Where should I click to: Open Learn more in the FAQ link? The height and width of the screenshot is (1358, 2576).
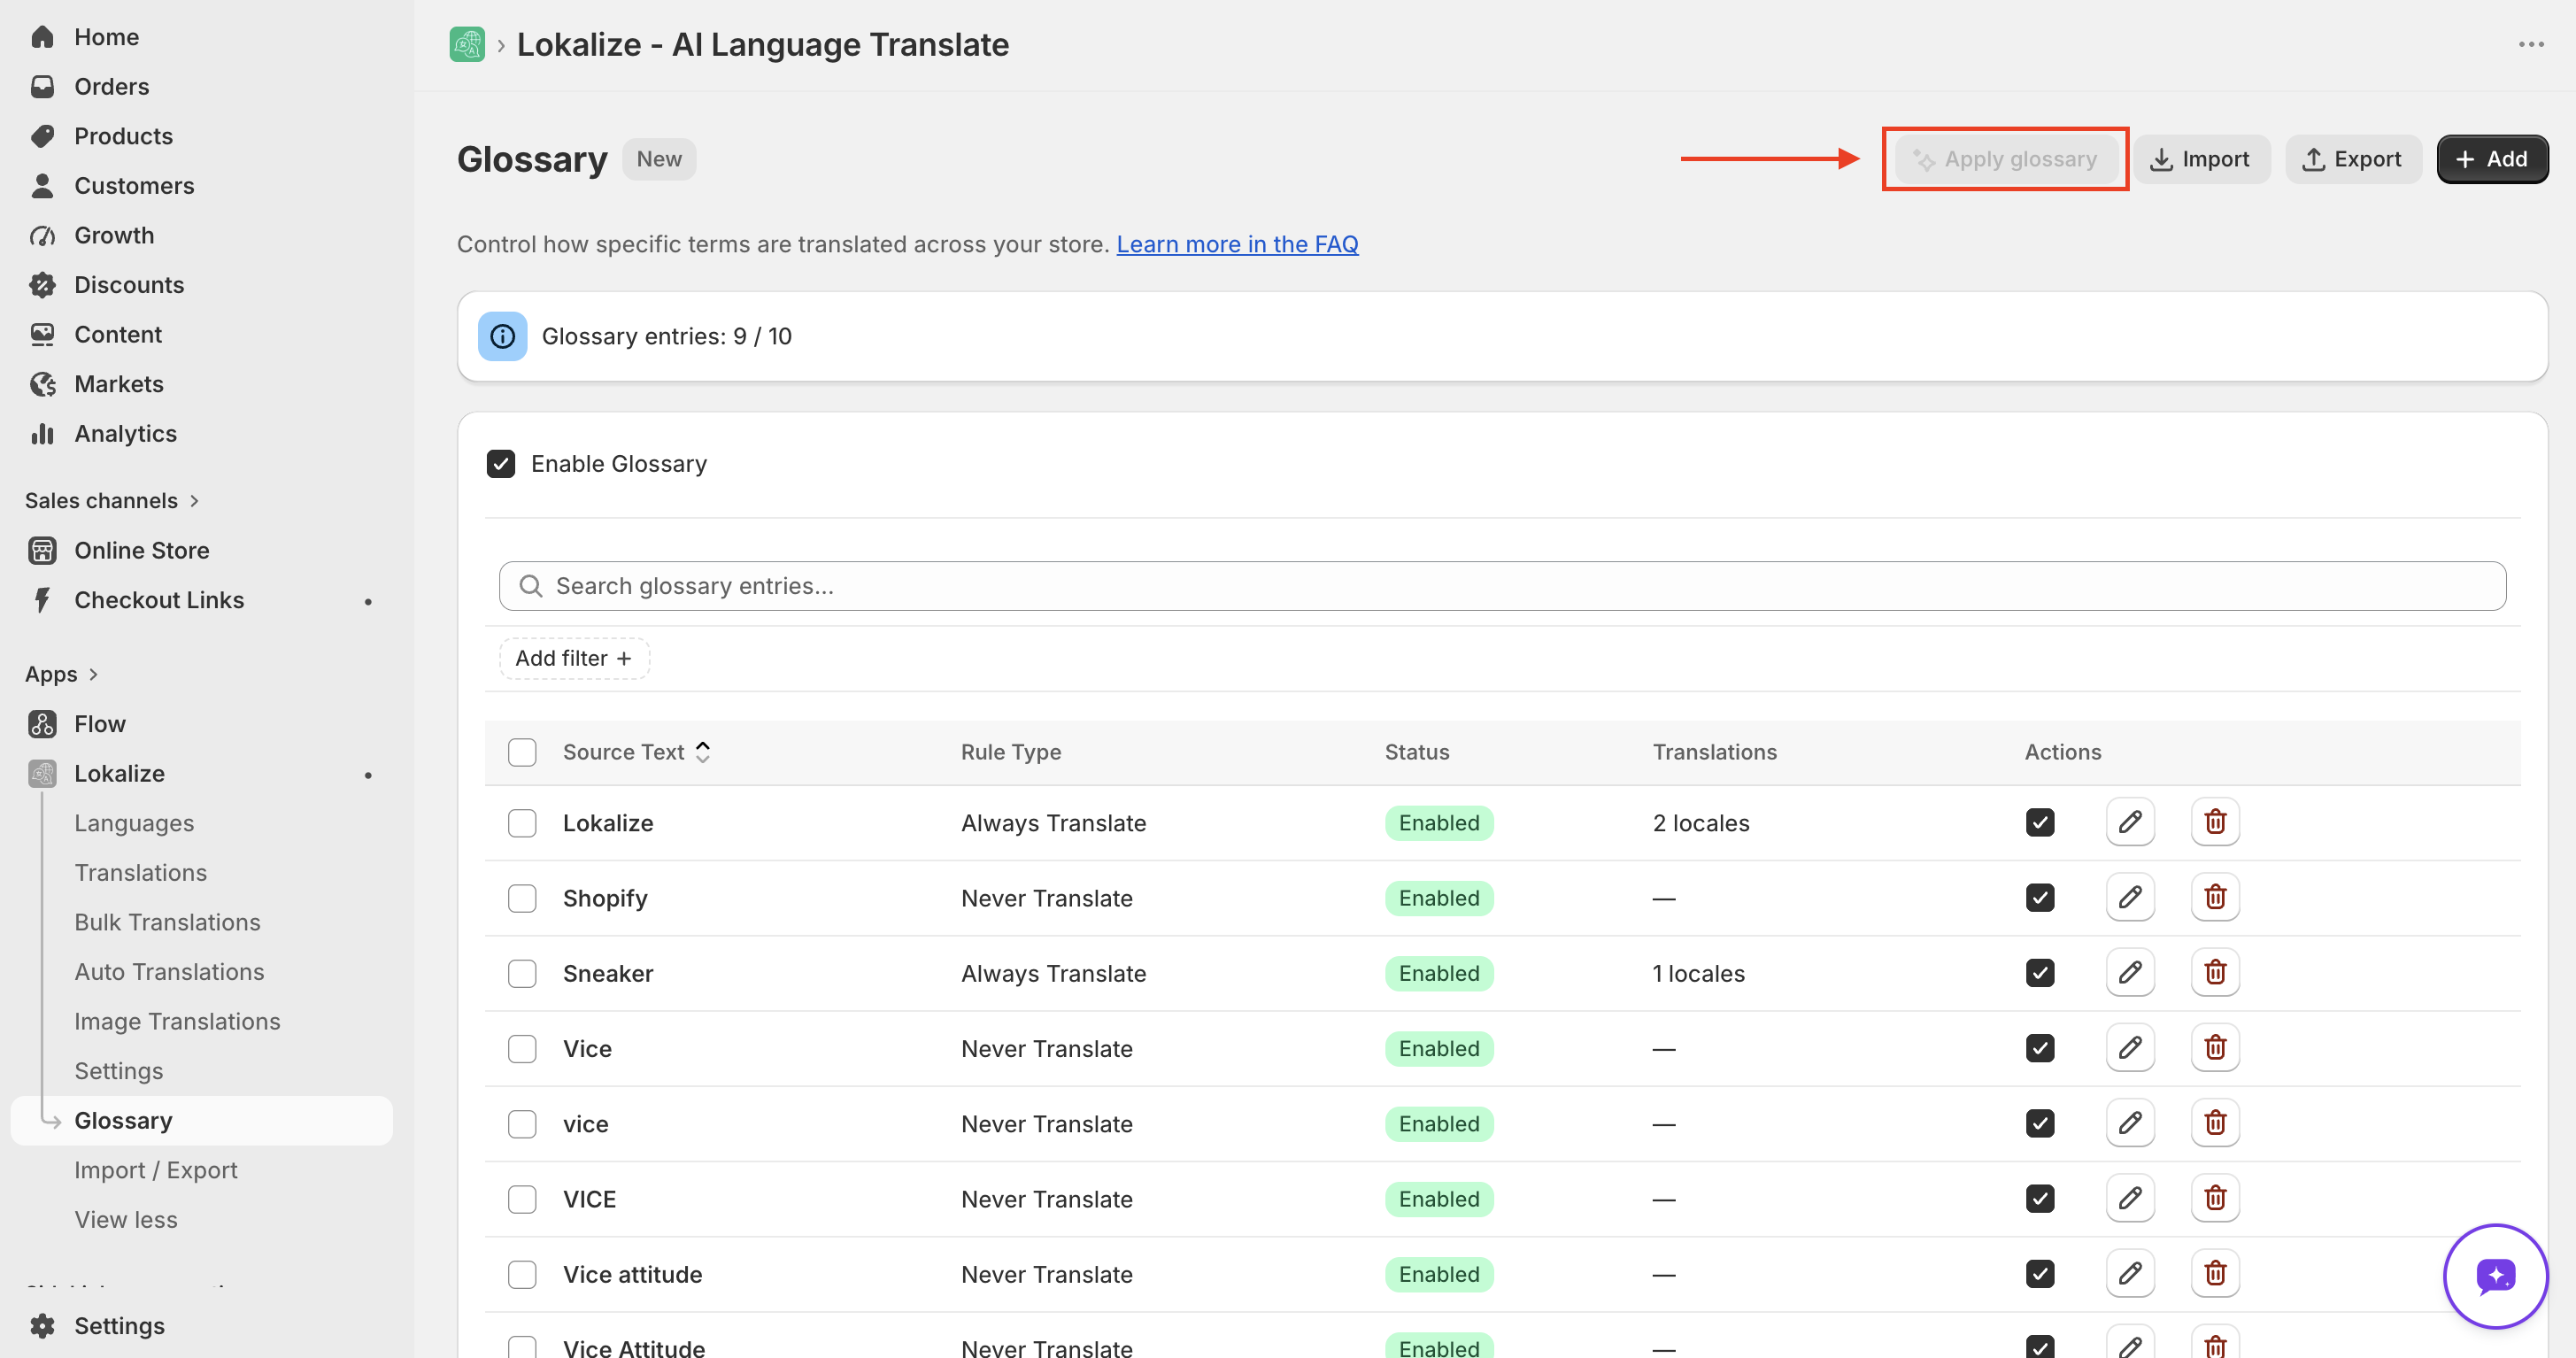[1237, 244]
